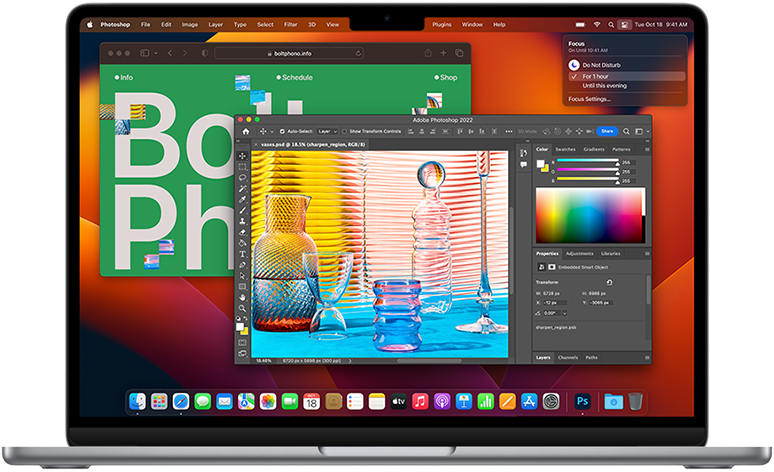Select the Path Selection arrow tool
774x472 pixels.
(242, 275)
